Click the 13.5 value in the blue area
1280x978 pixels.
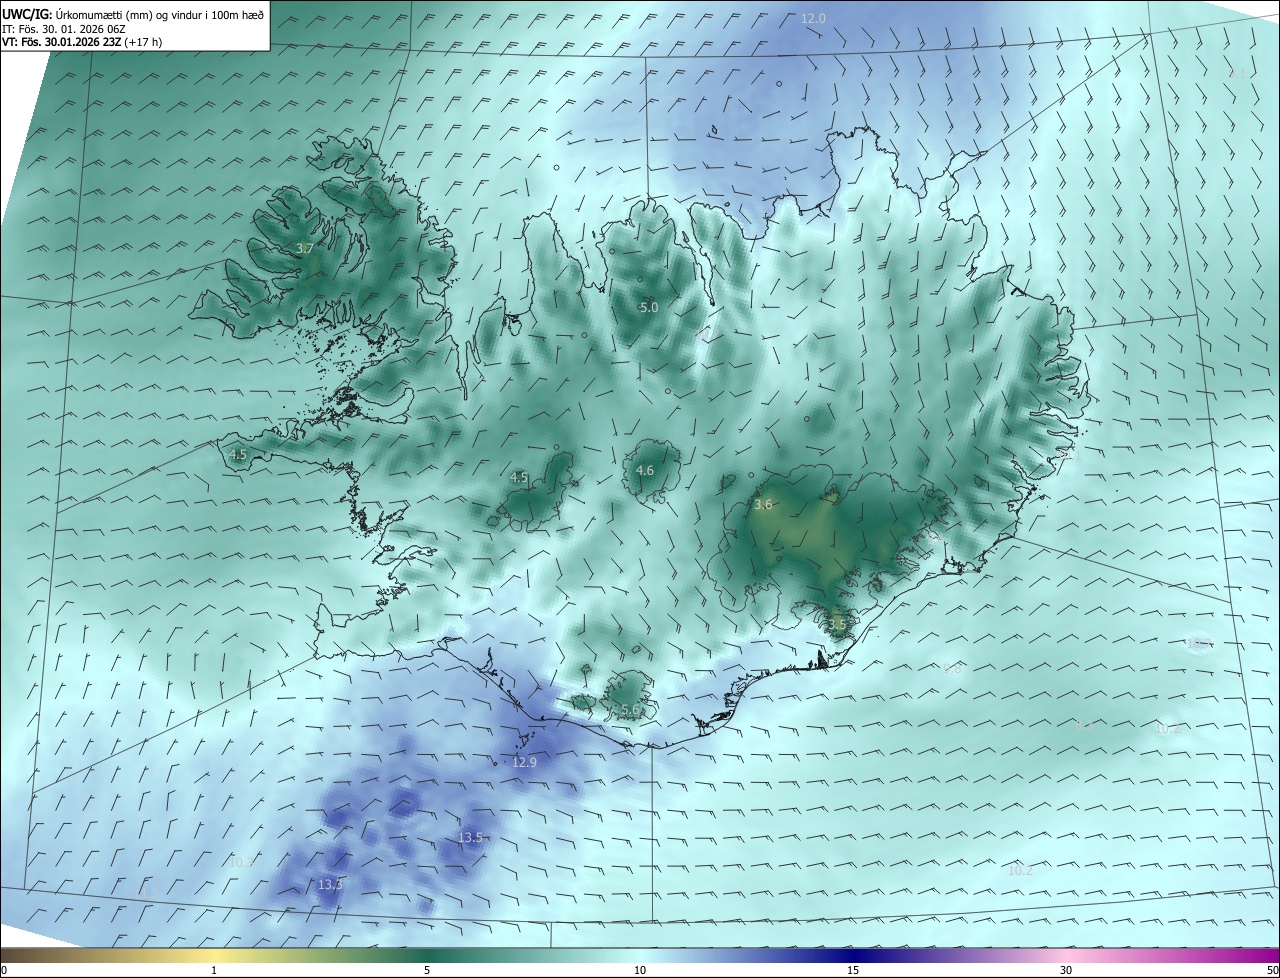[470, 838]
